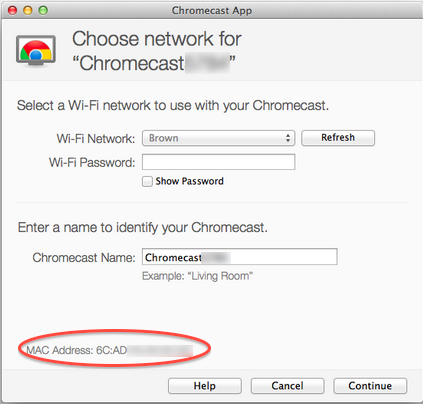Click the Chromecast app logo icon
Image resolution: width=423 pixels, height=404 pixels.
[x=36, y=50]
